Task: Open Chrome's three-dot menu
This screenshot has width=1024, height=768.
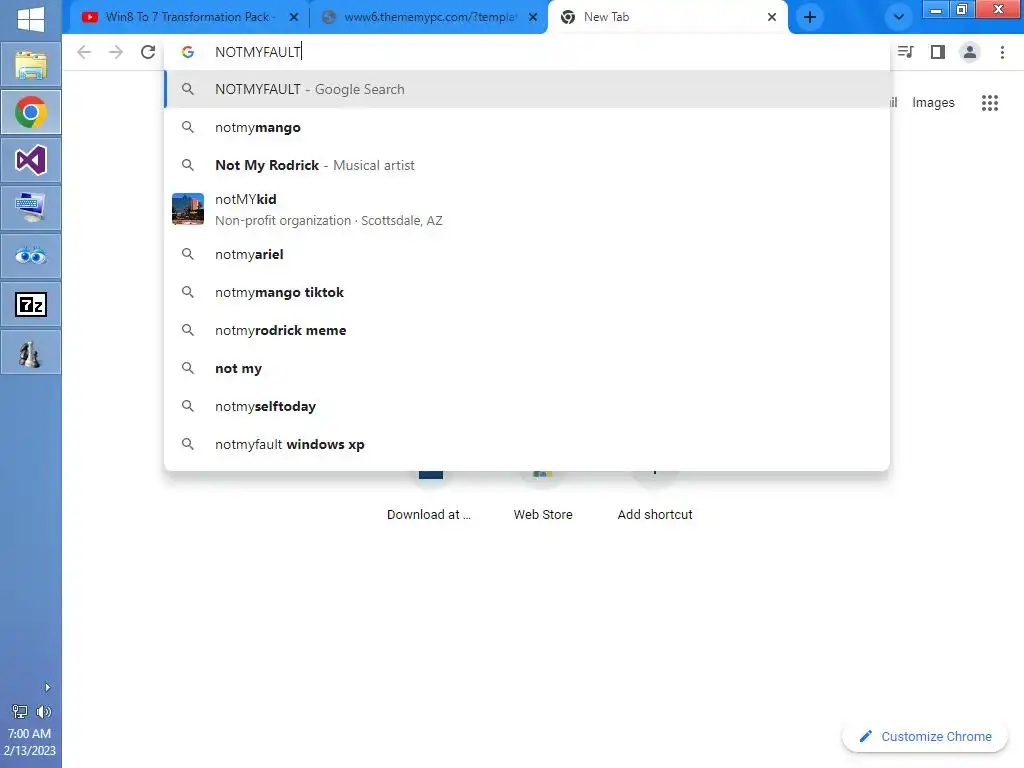Action: (x=1002, y=52)
